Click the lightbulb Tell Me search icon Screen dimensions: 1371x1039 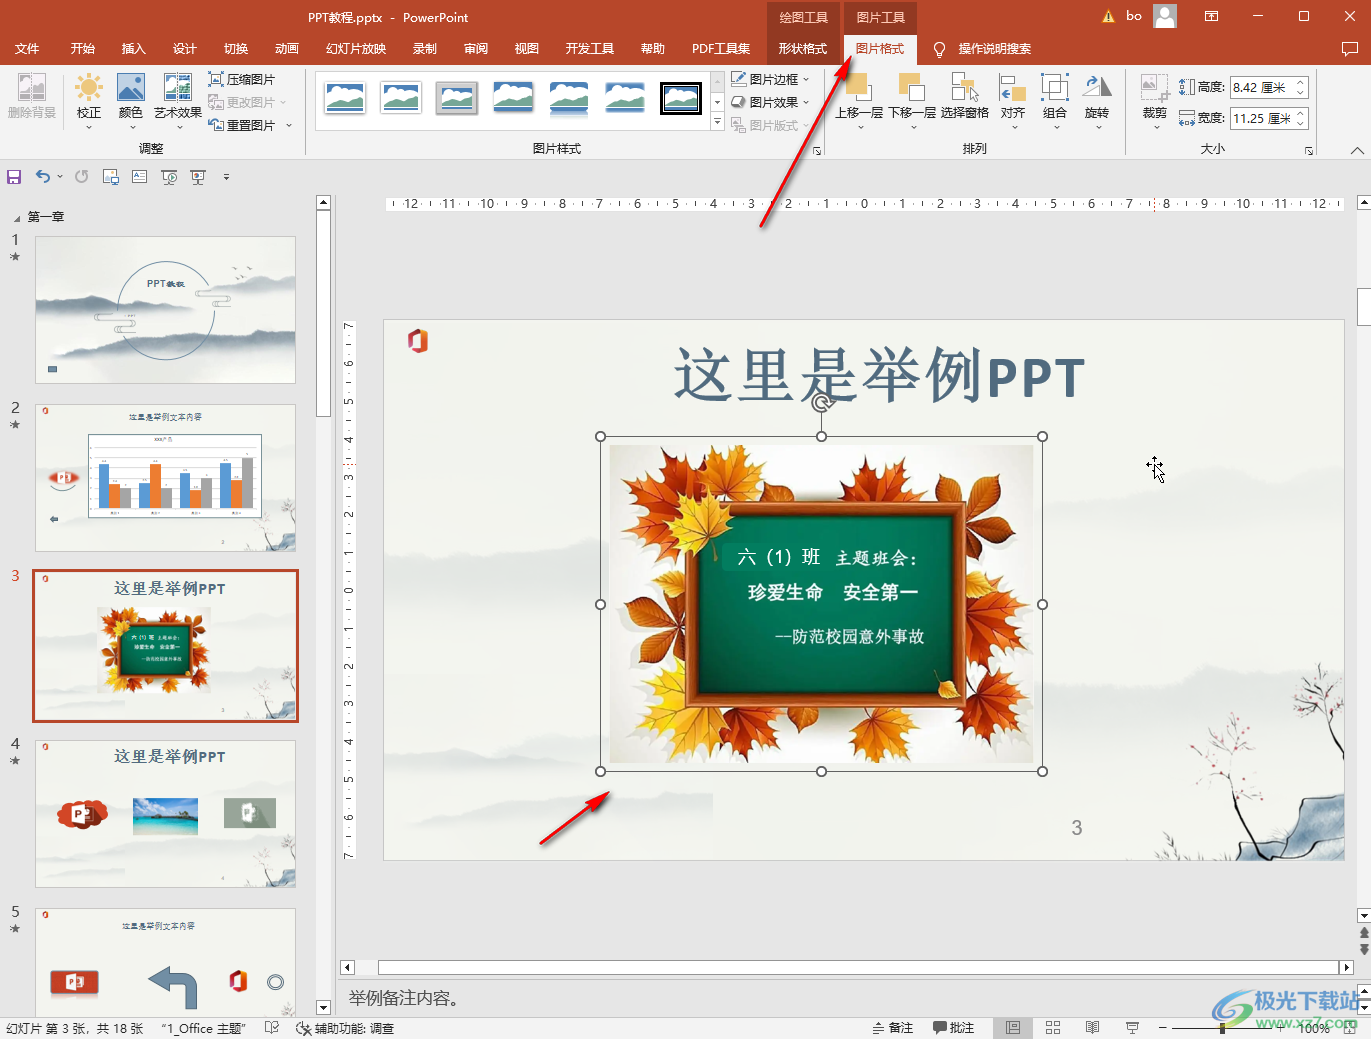click(939, 49)
